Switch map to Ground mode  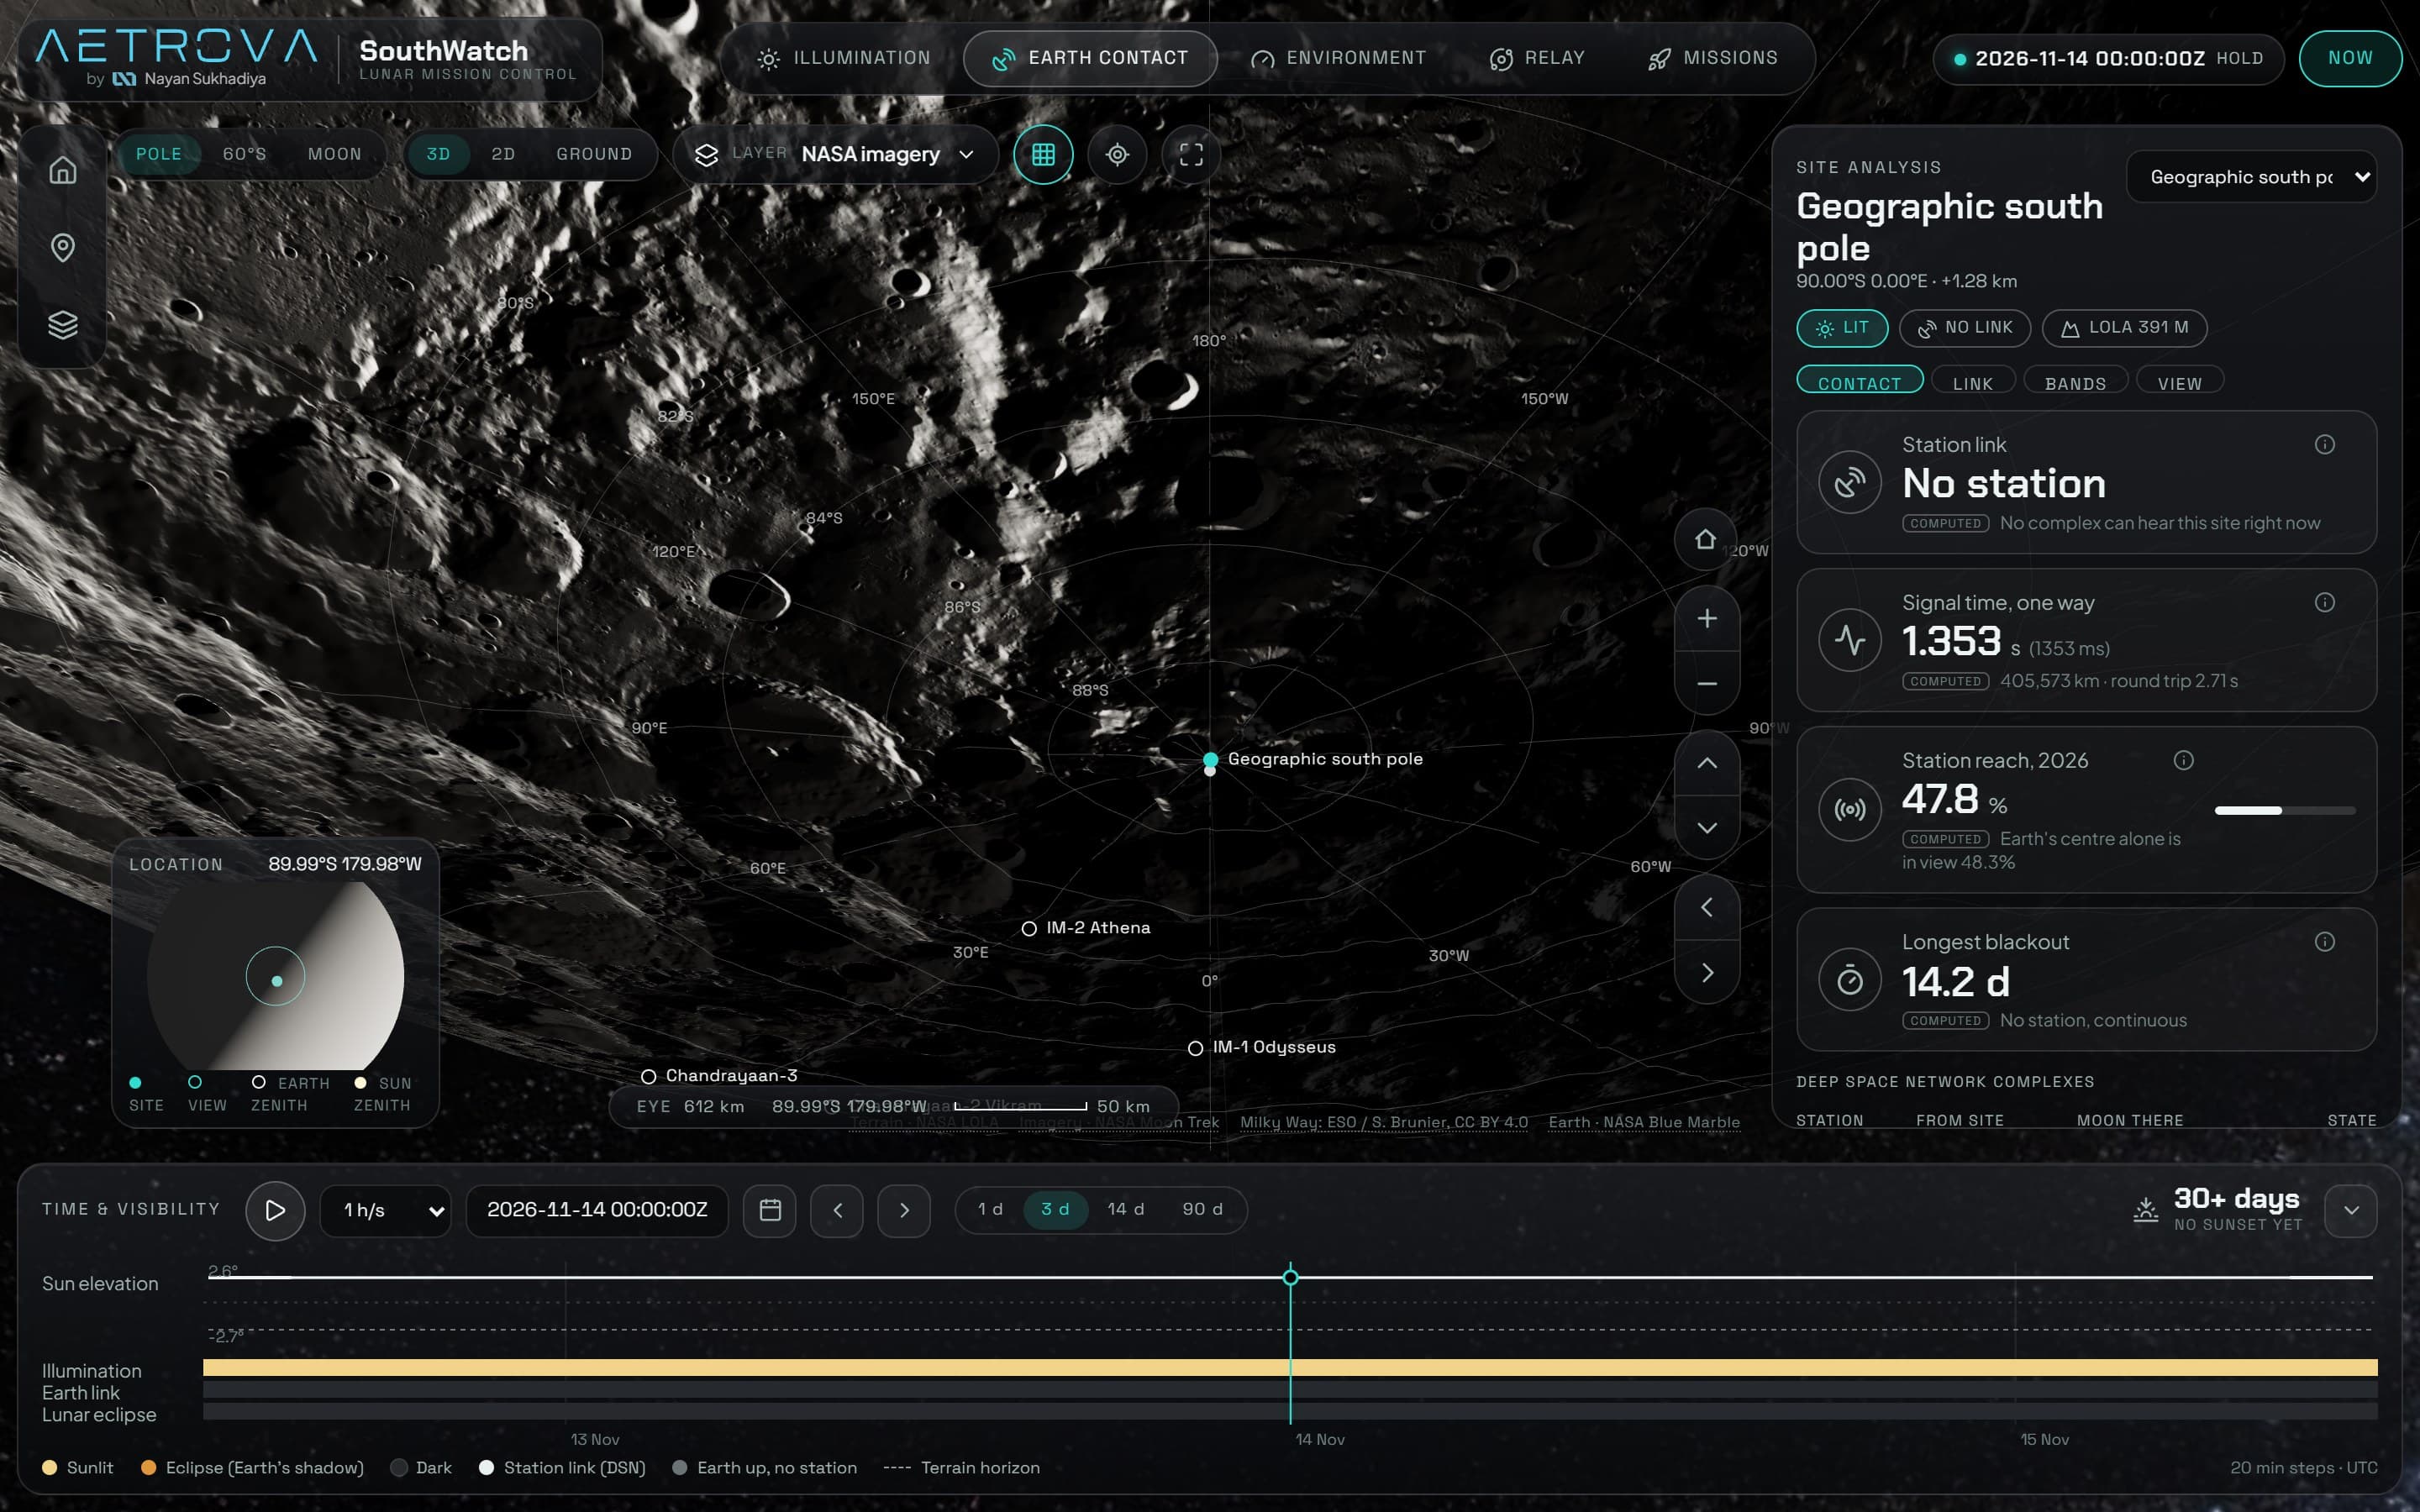pos(594,154)
